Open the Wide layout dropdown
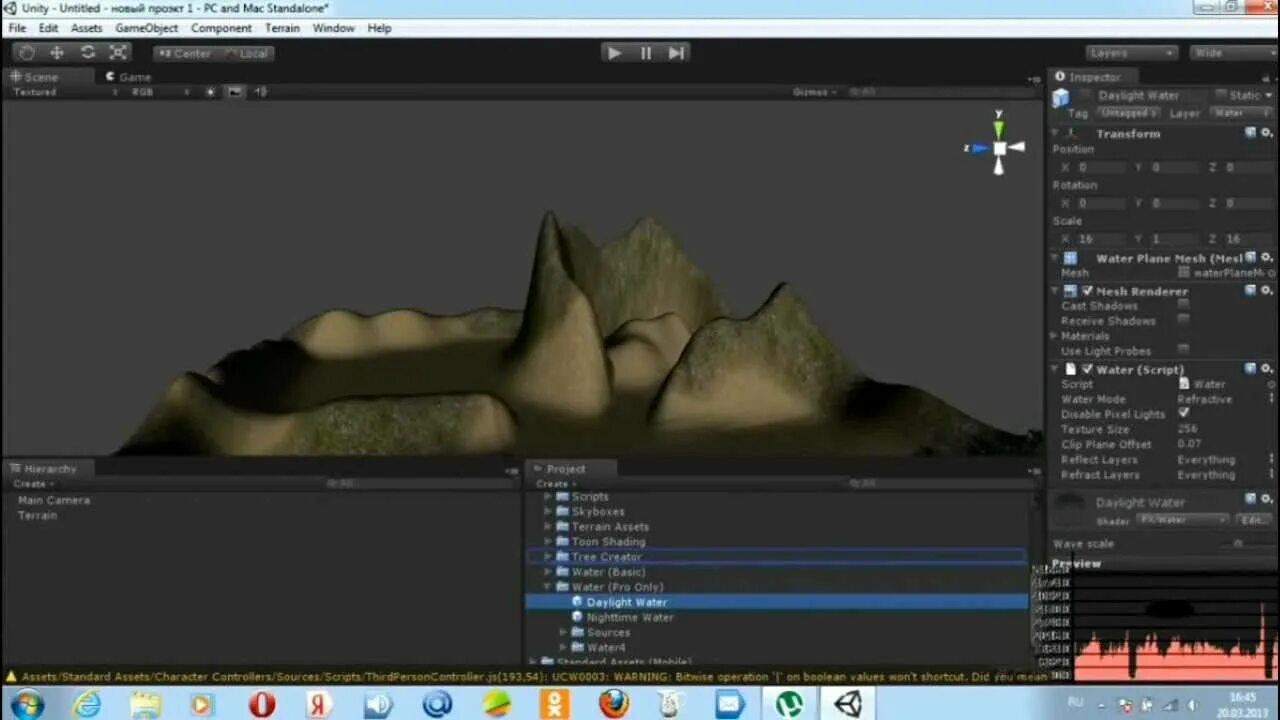1280x720 pixels. point(1234,53)
